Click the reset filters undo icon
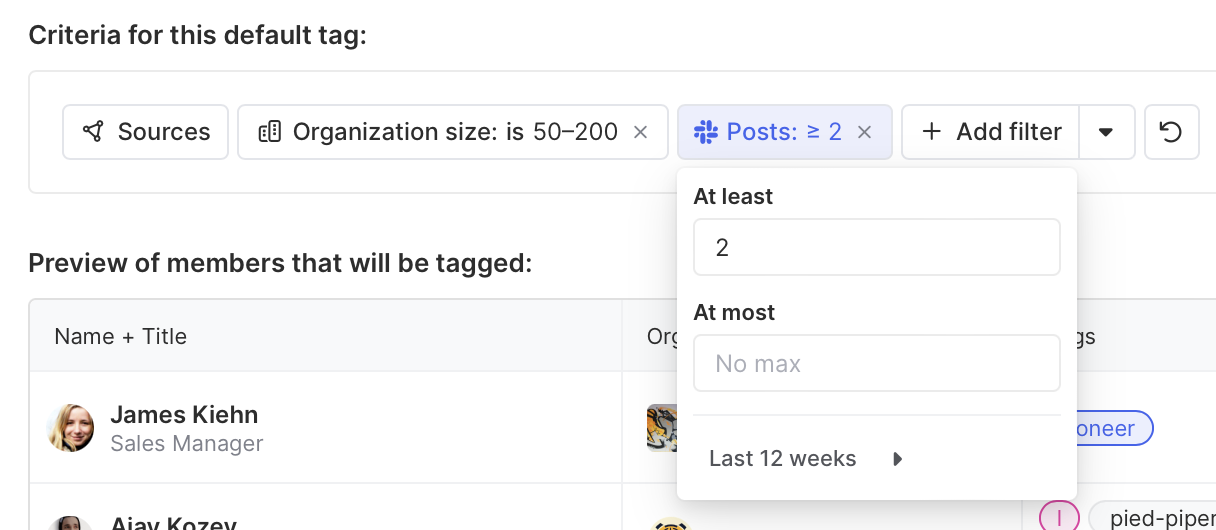The height and width of the screenshot is (530, 1216). click(1171, 132)
